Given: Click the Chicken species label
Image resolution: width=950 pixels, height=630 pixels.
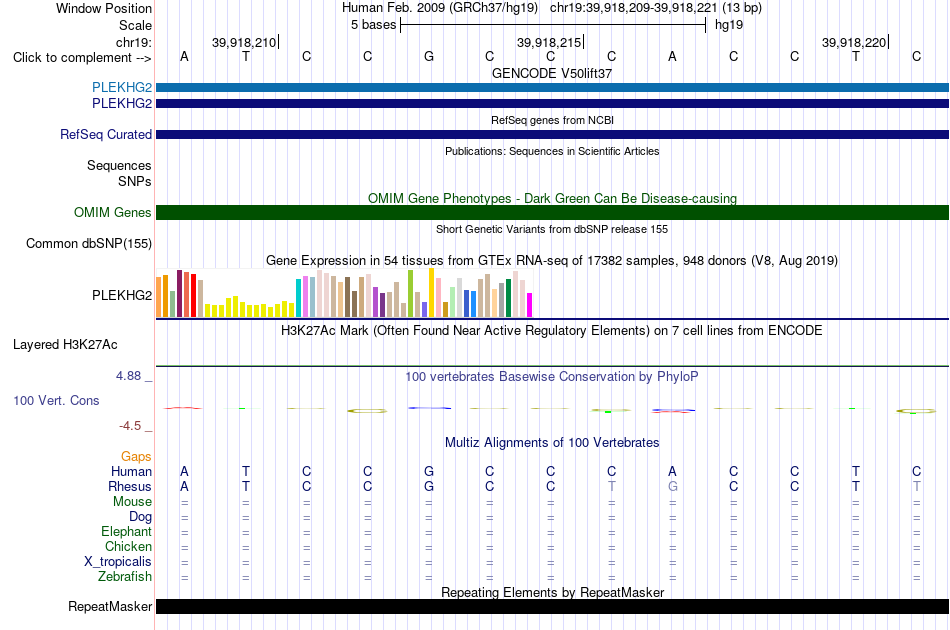Looking at the screenshot, I should coord(128,546).
